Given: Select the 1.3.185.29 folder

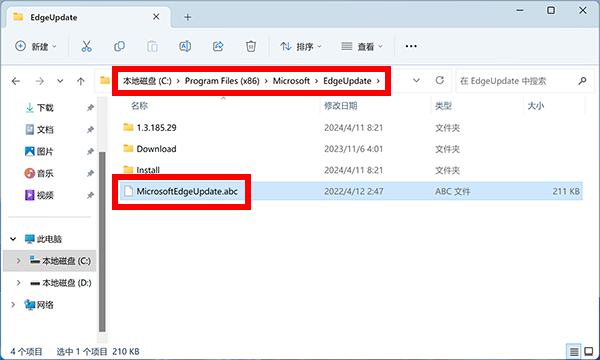Looking at the screenshot, I should click(156, 127).
